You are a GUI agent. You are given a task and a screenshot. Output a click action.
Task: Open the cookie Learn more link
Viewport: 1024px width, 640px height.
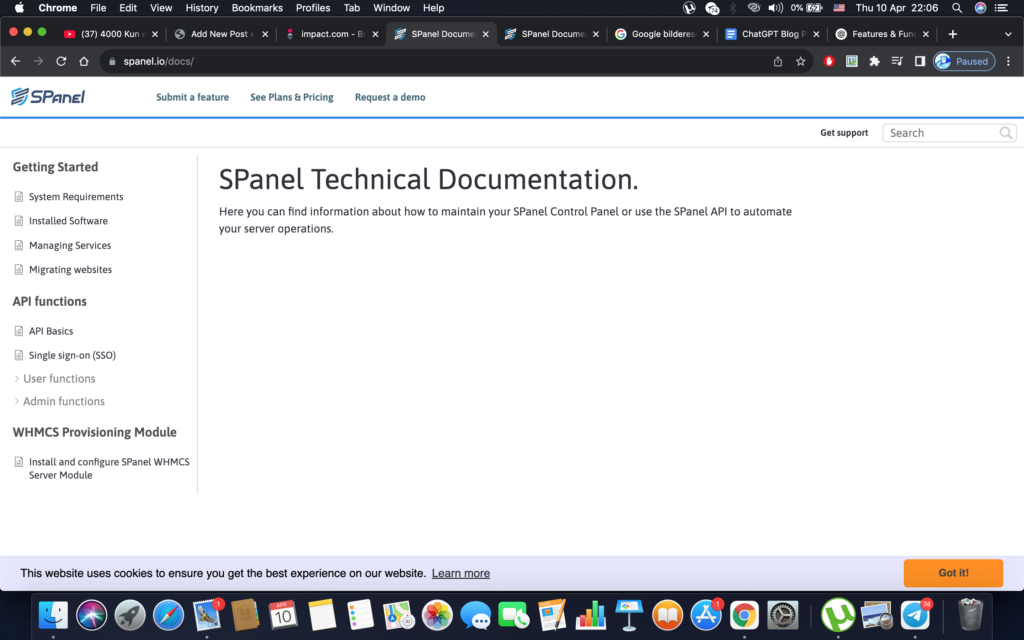click(460, 573)
